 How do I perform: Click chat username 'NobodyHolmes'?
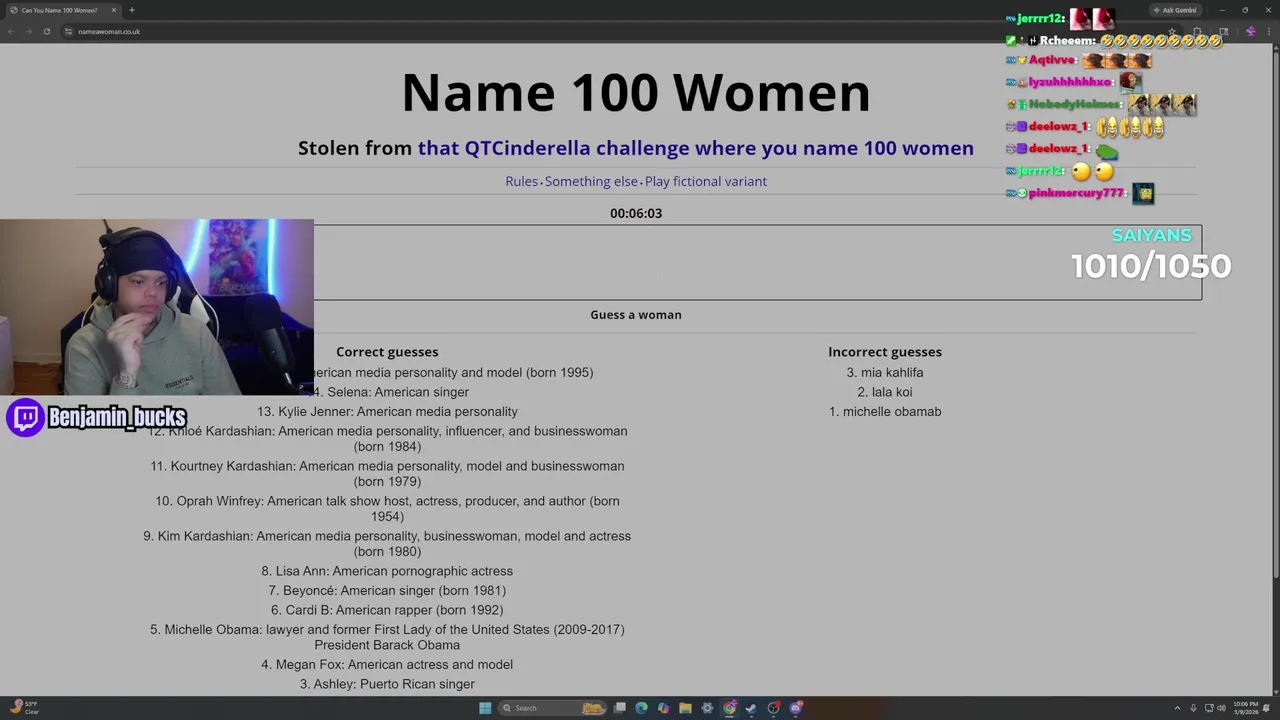coord(1075,104)
